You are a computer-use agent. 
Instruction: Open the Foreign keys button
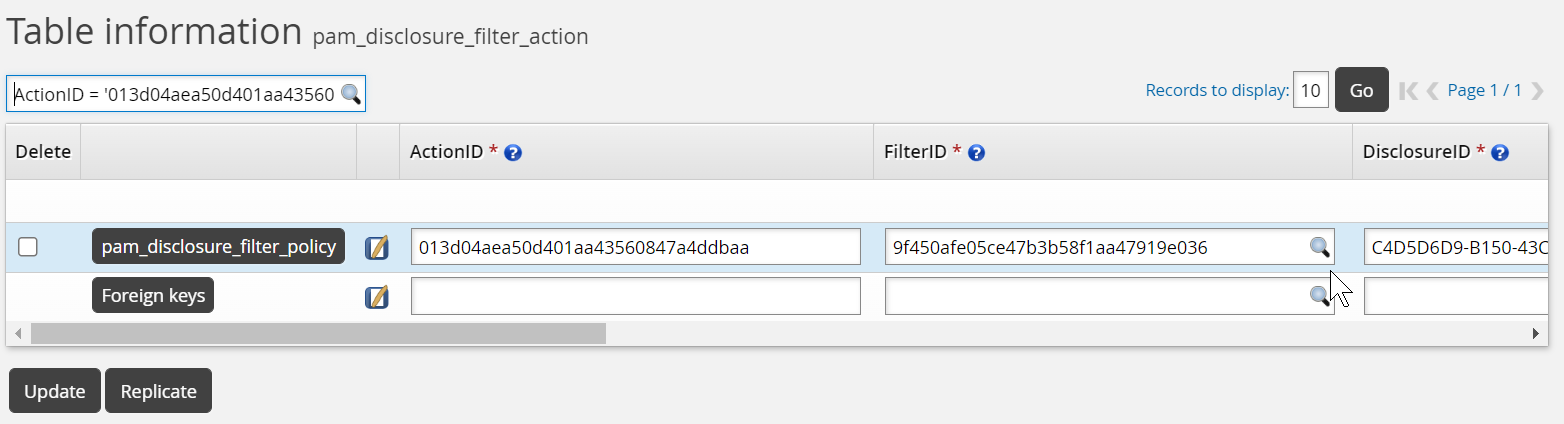pyautogui.click(x=153, y=296)
